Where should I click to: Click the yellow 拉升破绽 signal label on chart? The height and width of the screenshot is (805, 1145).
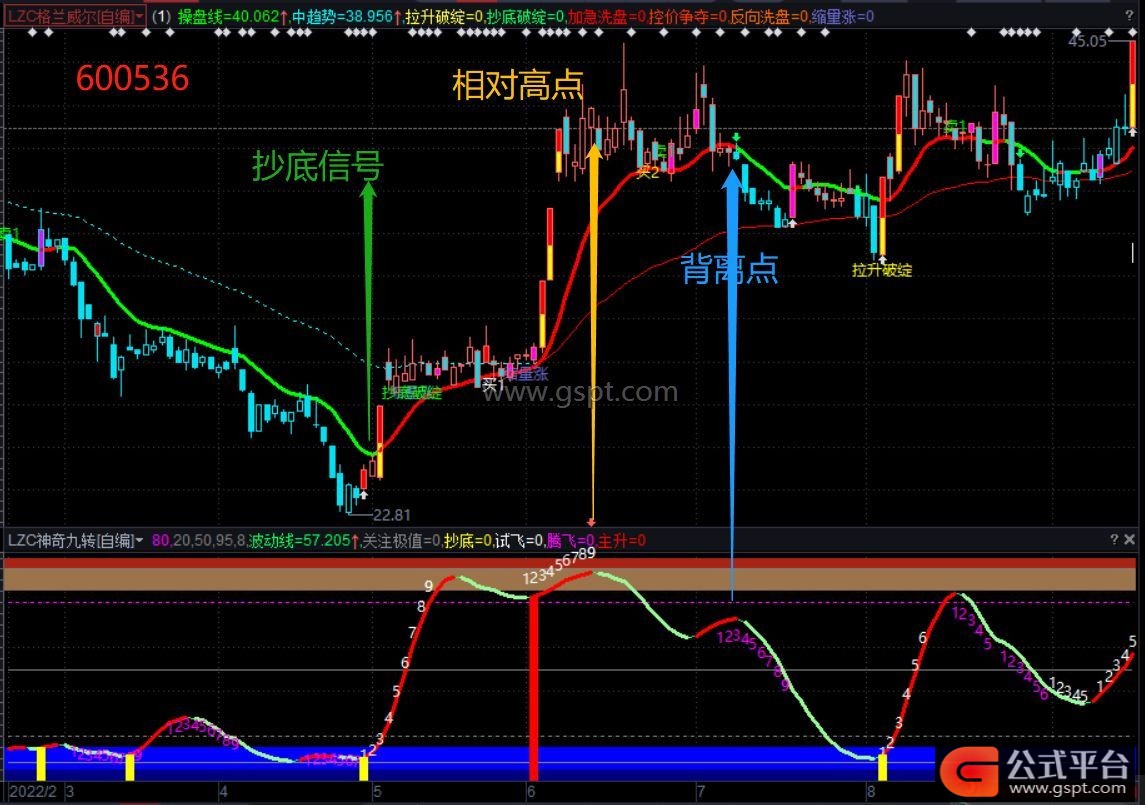(x=882, y=270)
